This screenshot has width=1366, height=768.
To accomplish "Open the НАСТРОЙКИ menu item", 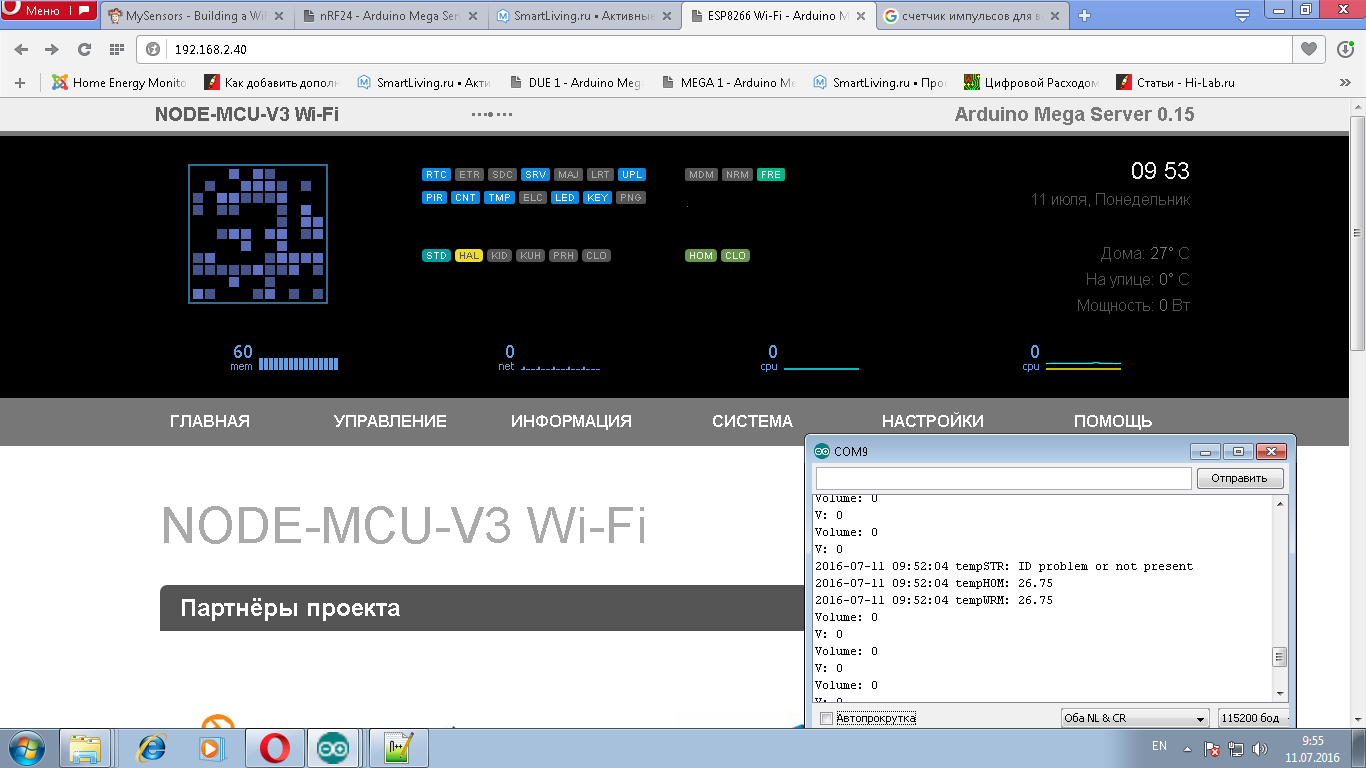I will coord(933,422).
